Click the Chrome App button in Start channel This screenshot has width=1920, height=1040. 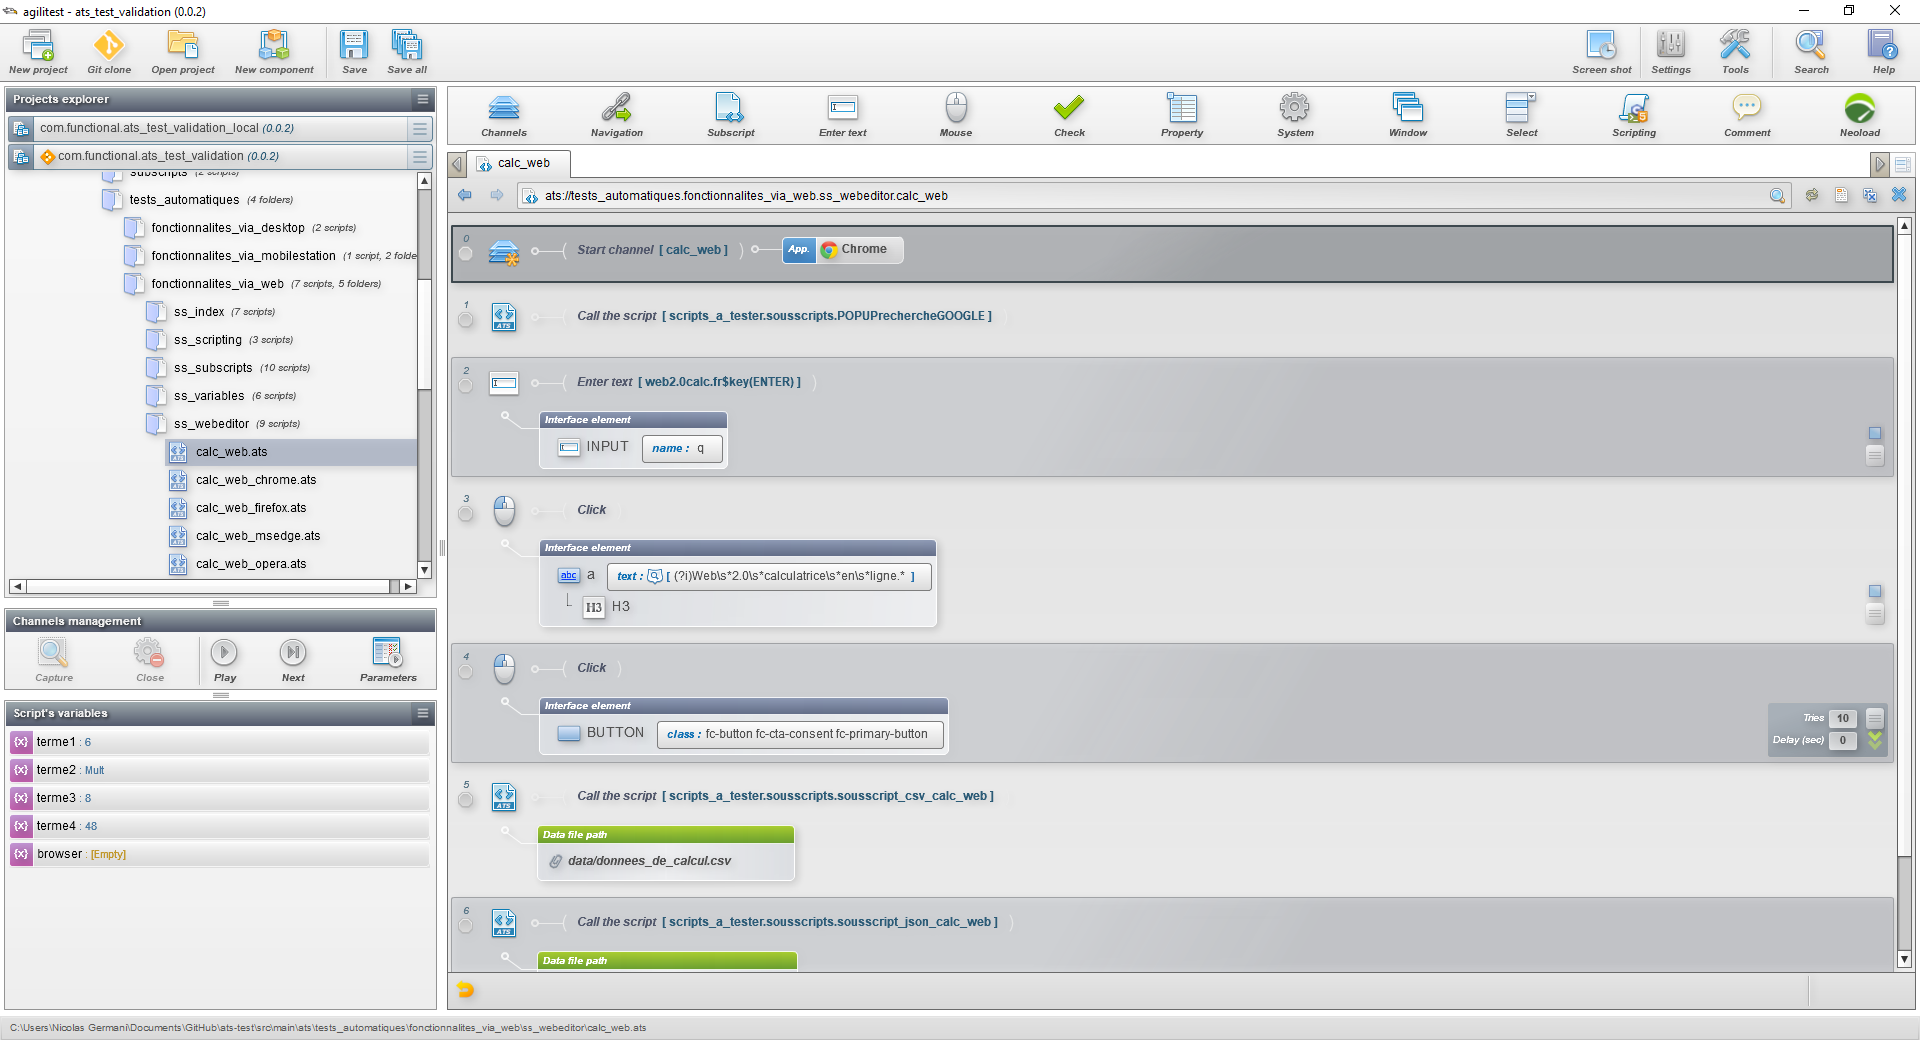tap(842, 249)
